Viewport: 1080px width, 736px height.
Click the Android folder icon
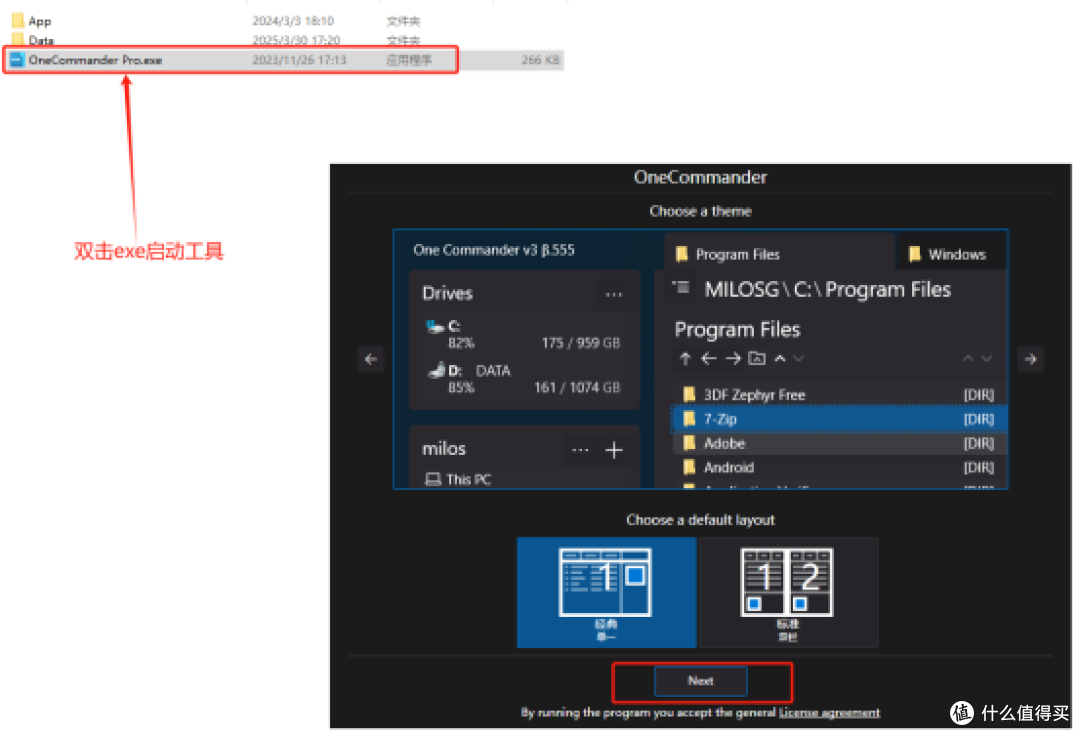pyautogui.click(x=689, y=467)
